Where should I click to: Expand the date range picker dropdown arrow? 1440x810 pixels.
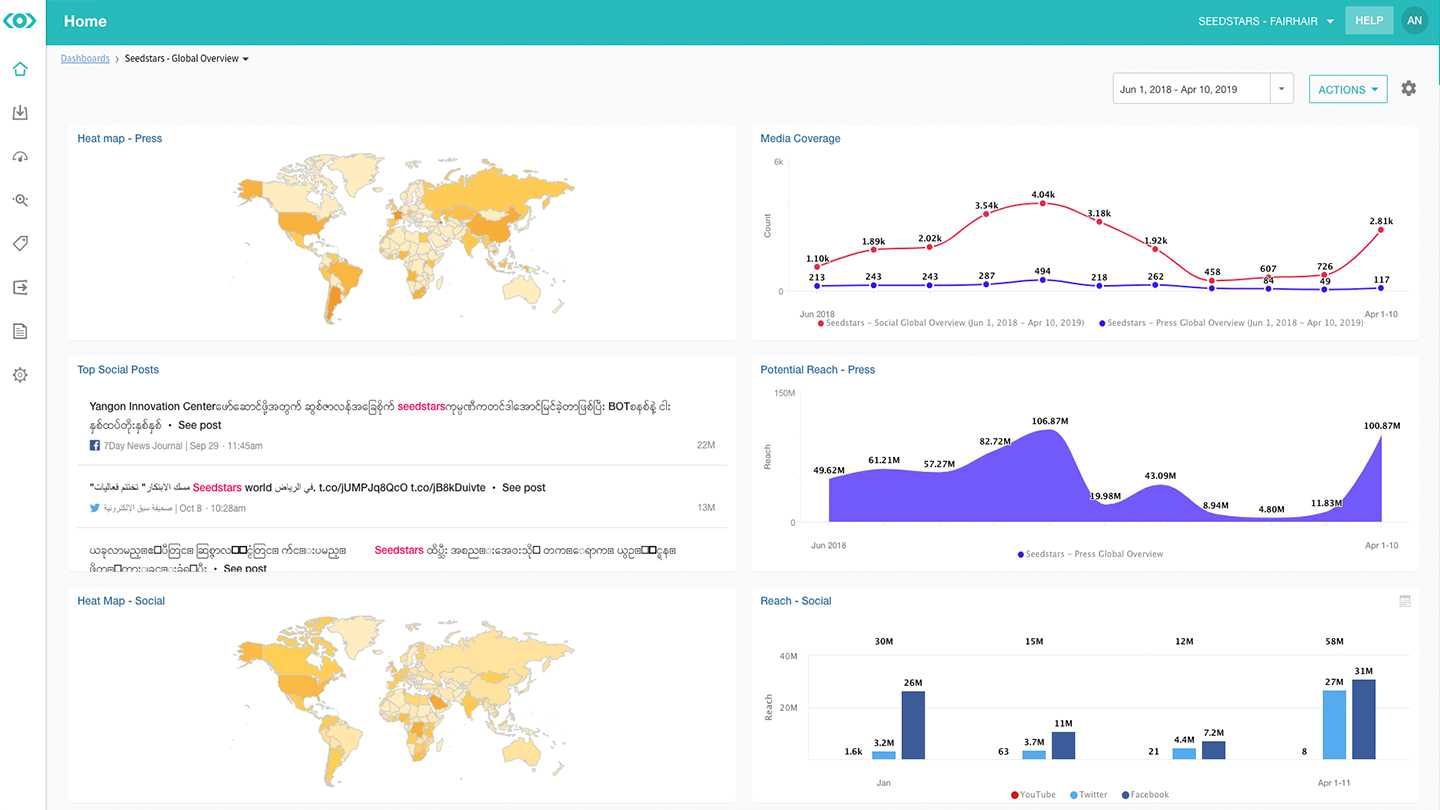pos(1282,88)
